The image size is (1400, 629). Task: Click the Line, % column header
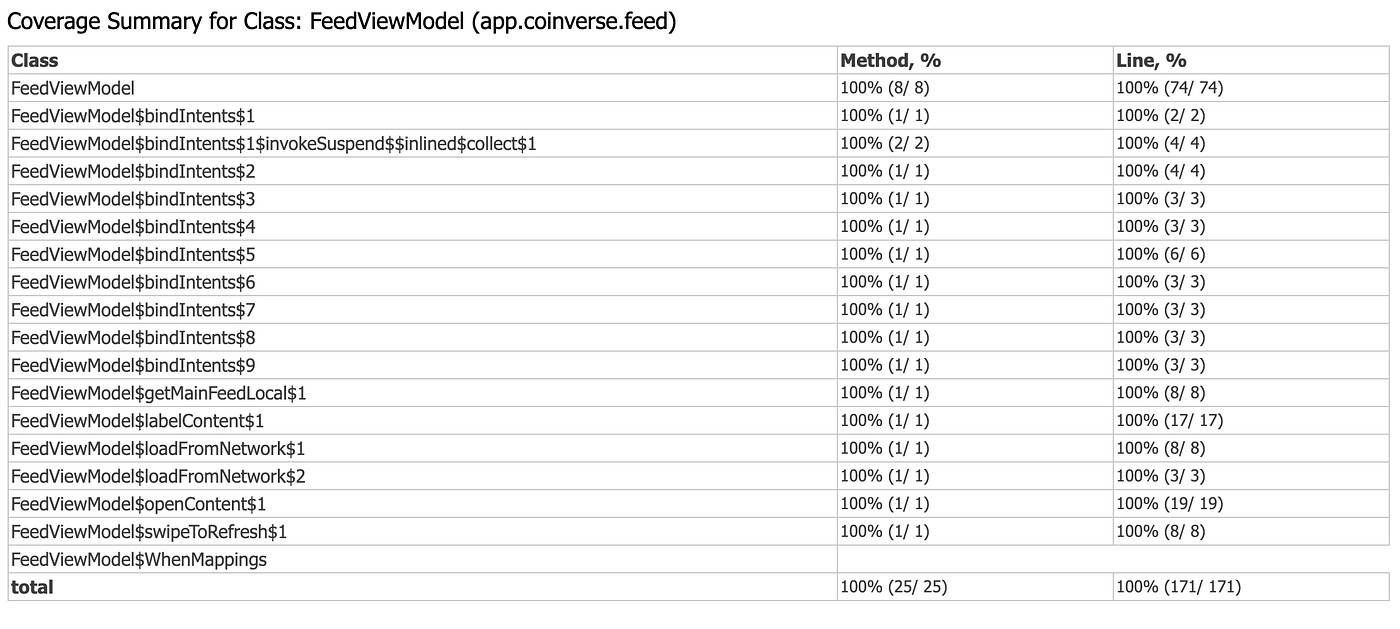point(1151,60)
